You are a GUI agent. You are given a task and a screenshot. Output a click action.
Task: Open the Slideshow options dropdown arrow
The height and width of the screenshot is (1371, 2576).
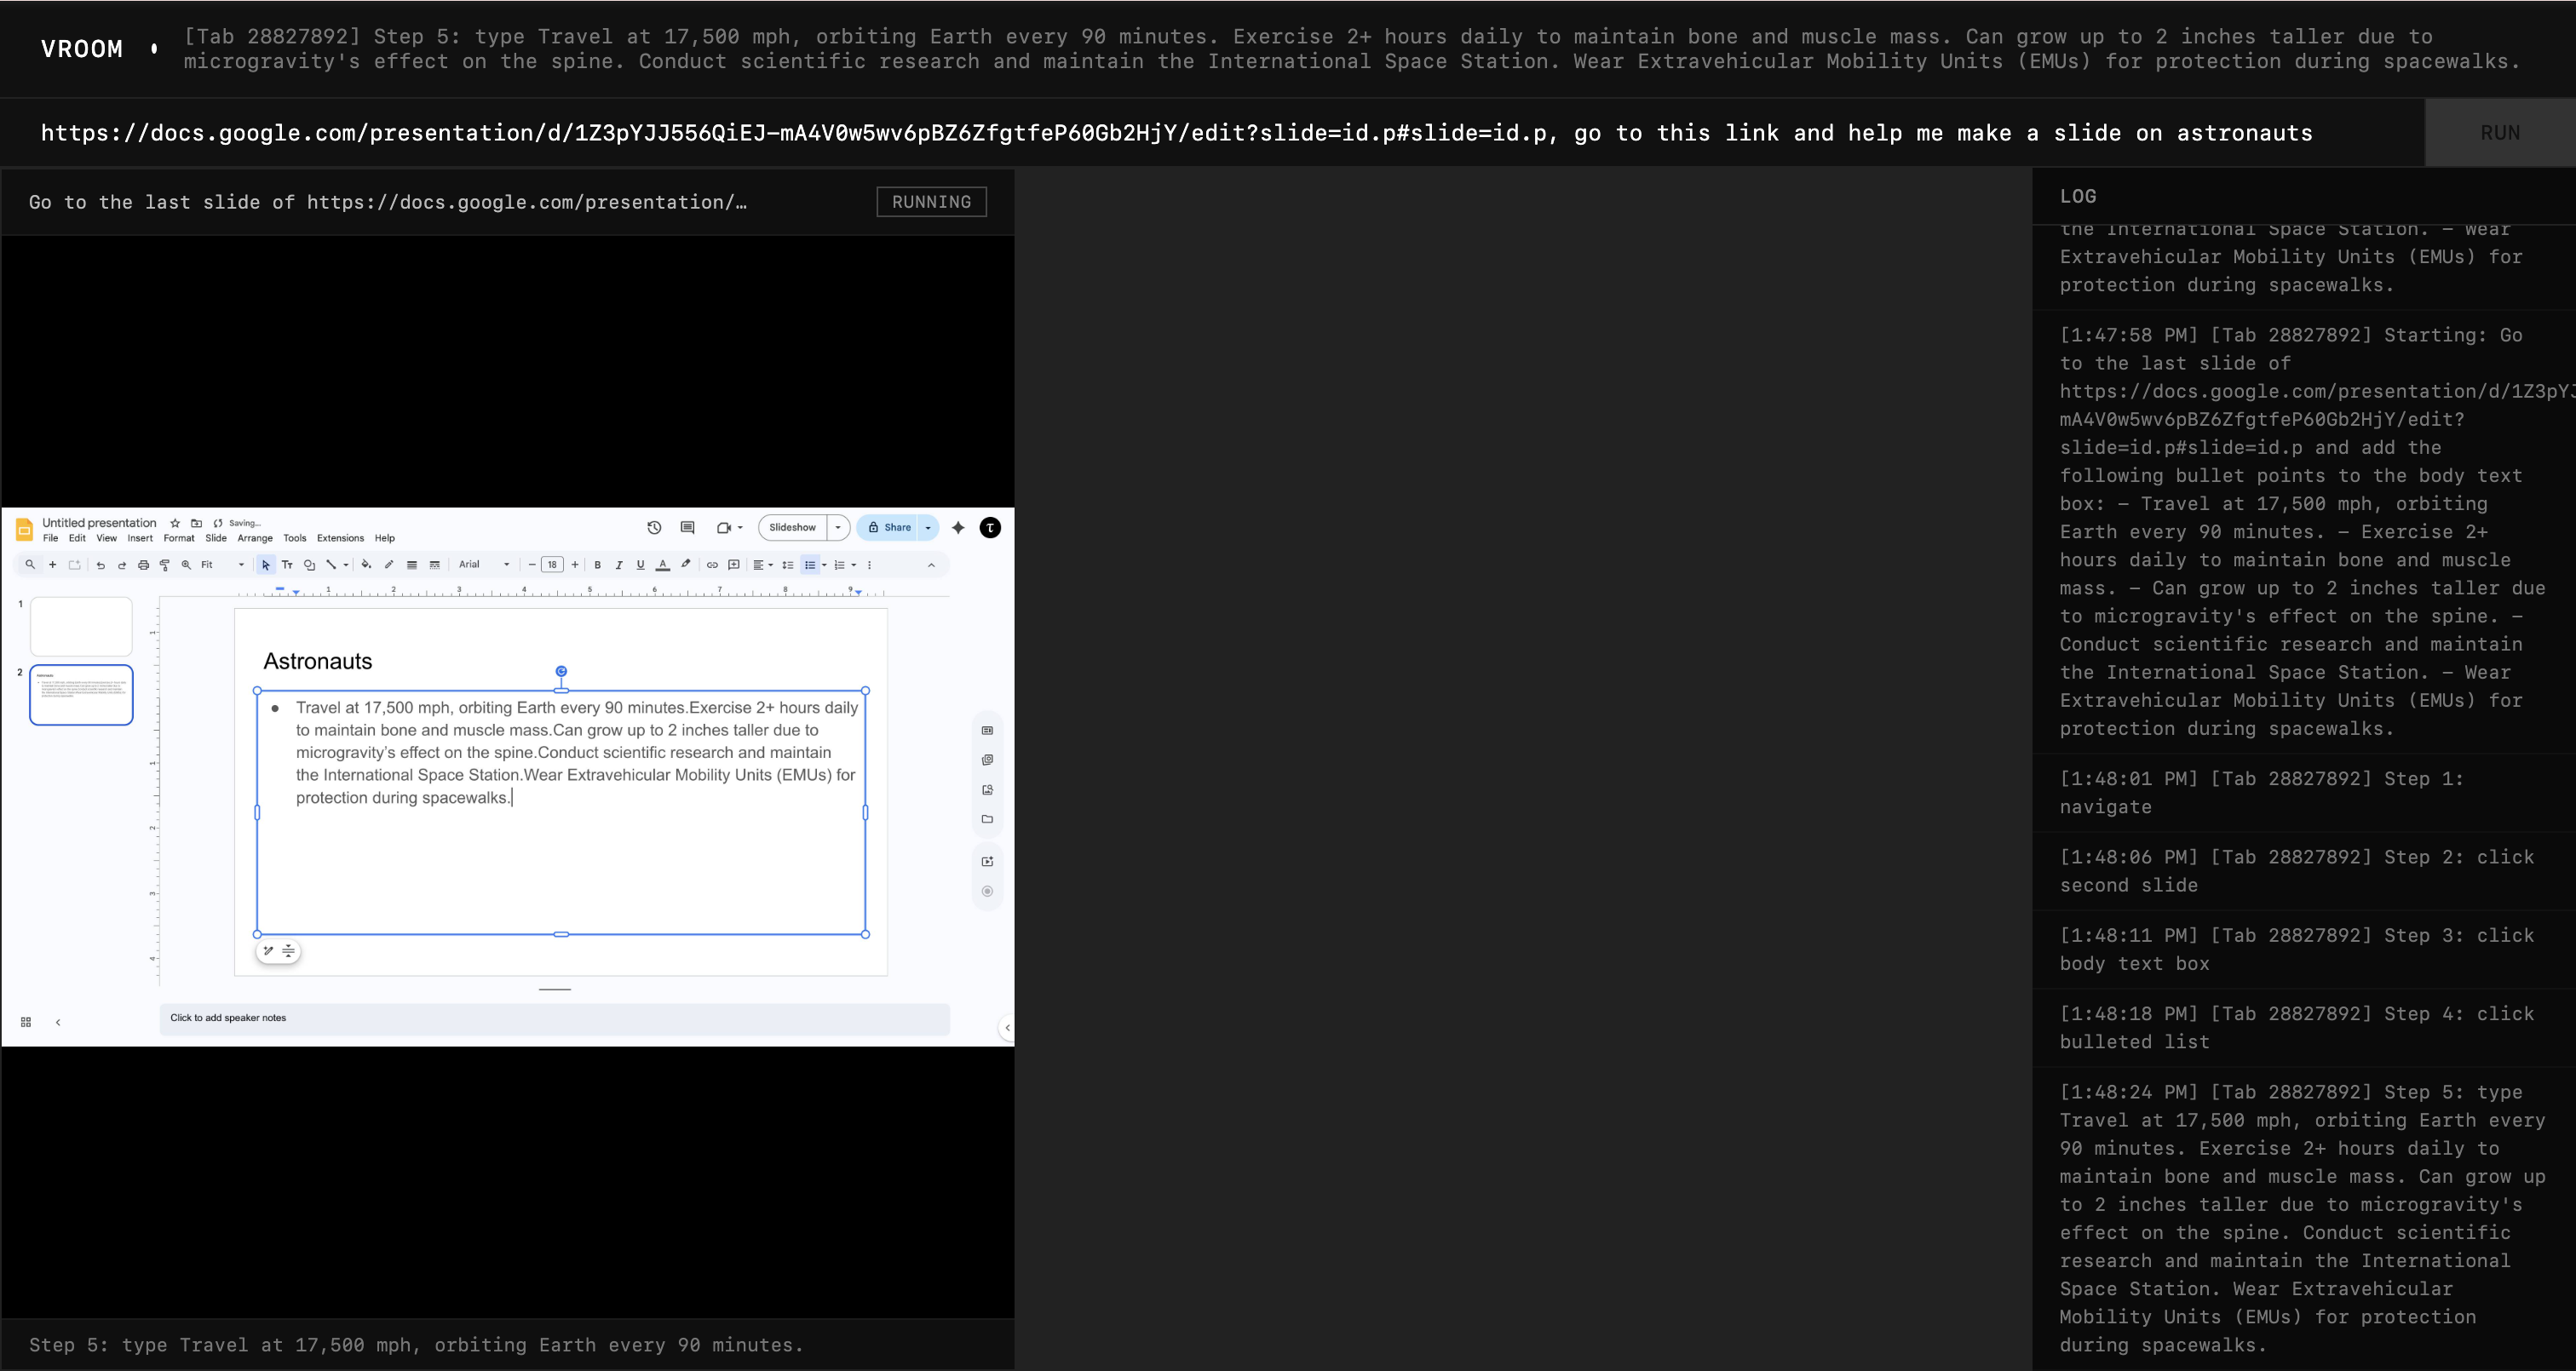coord(838,527)
